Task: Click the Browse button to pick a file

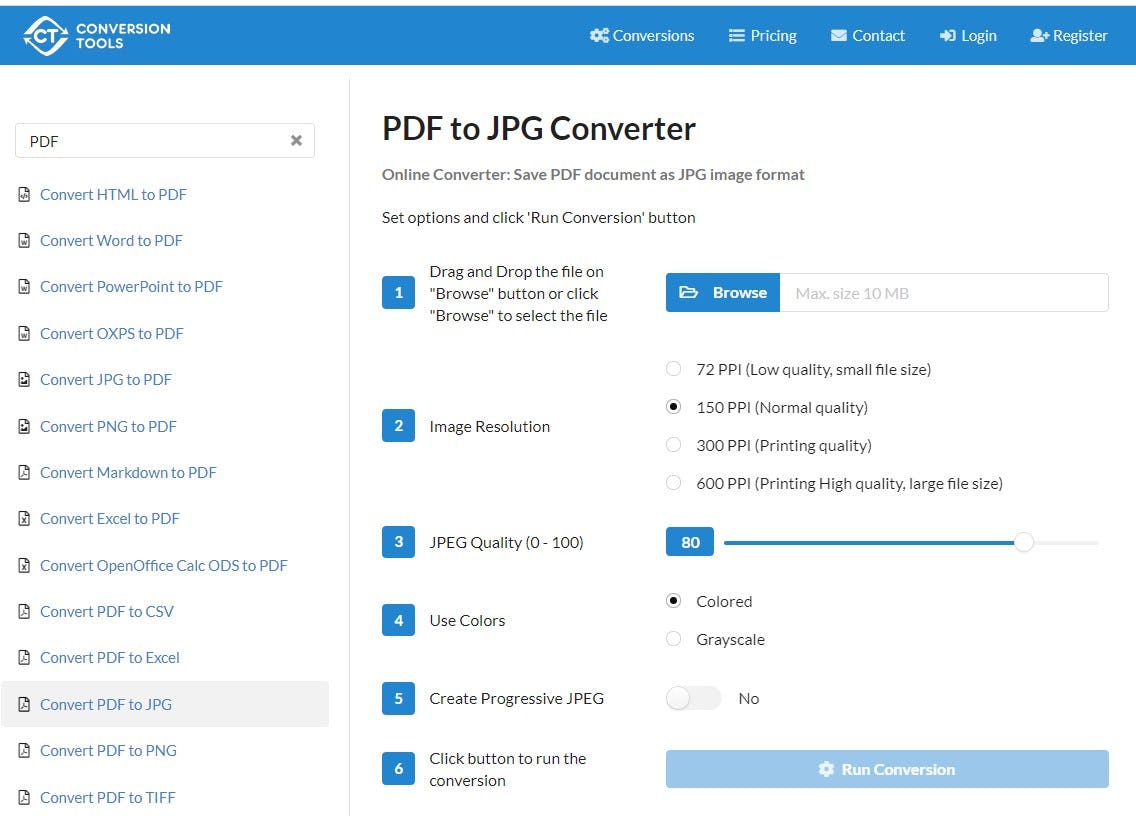Action: coord(722,292)
